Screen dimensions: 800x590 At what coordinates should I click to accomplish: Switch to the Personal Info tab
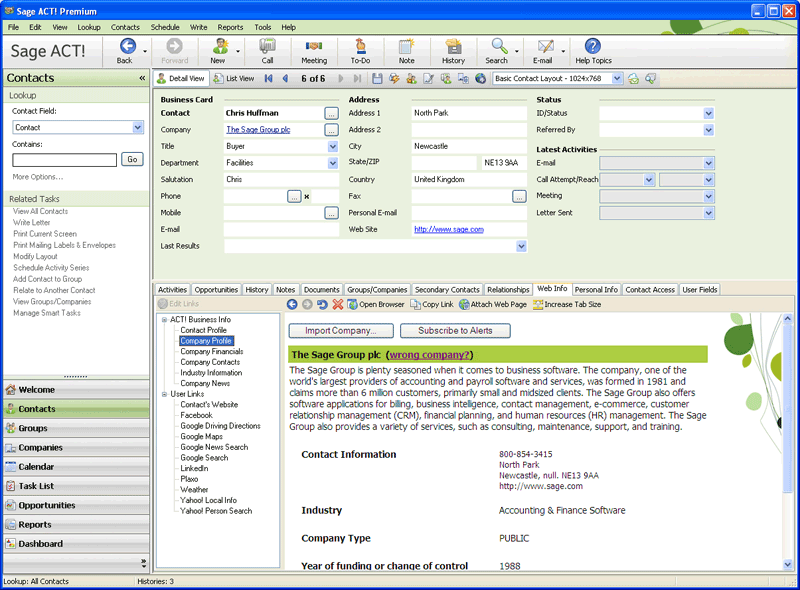pos(596,290)
